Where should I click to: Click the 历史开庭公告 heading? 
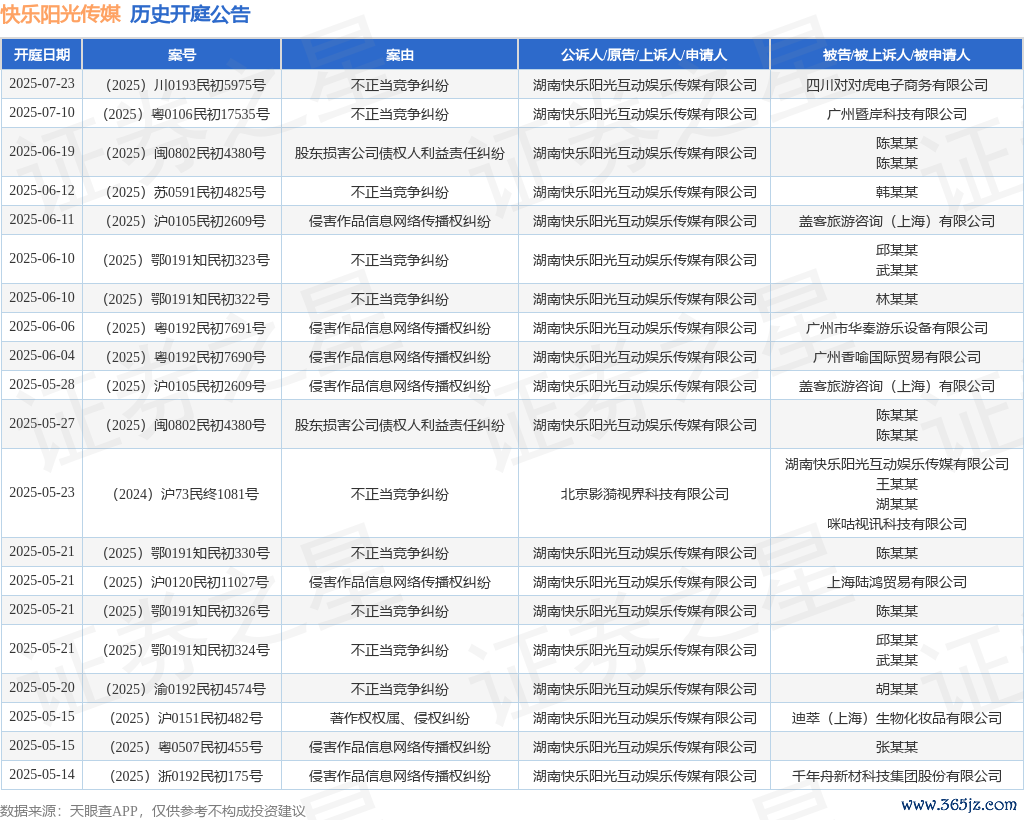[189, 14]
